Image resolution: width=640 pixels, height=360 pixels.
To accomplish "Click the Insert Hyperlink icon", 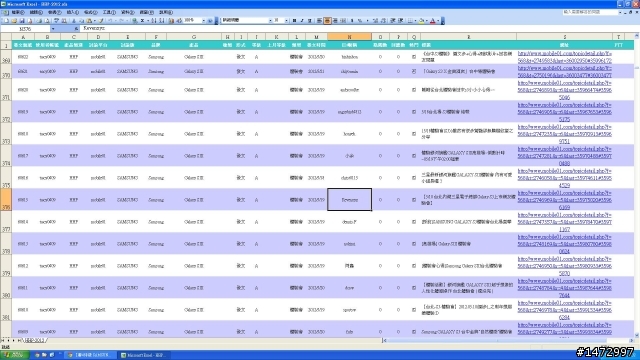I will (x=135, y=21).
